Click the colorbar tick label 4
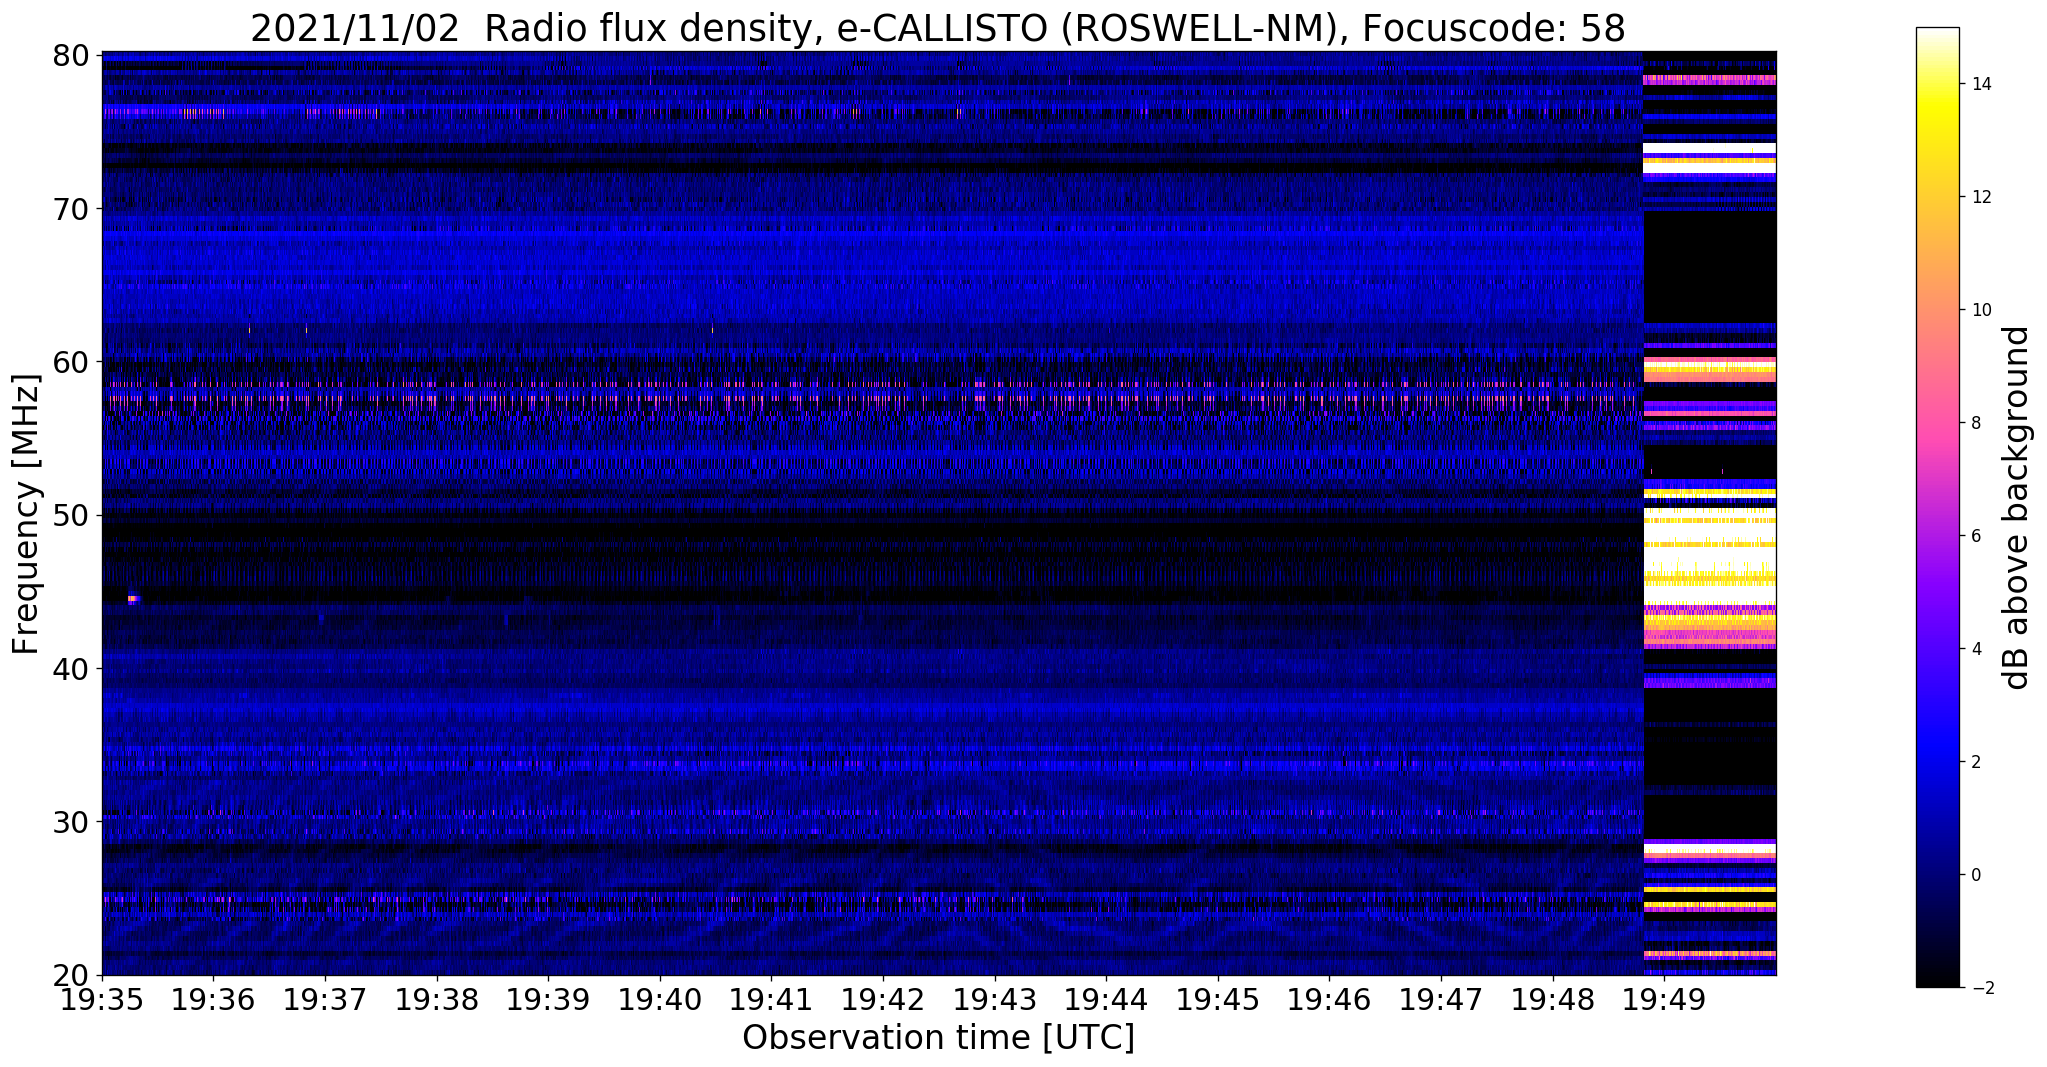Viewport: 2047px width, 1067px height. pyautogui.click(x=1975, y=649)
